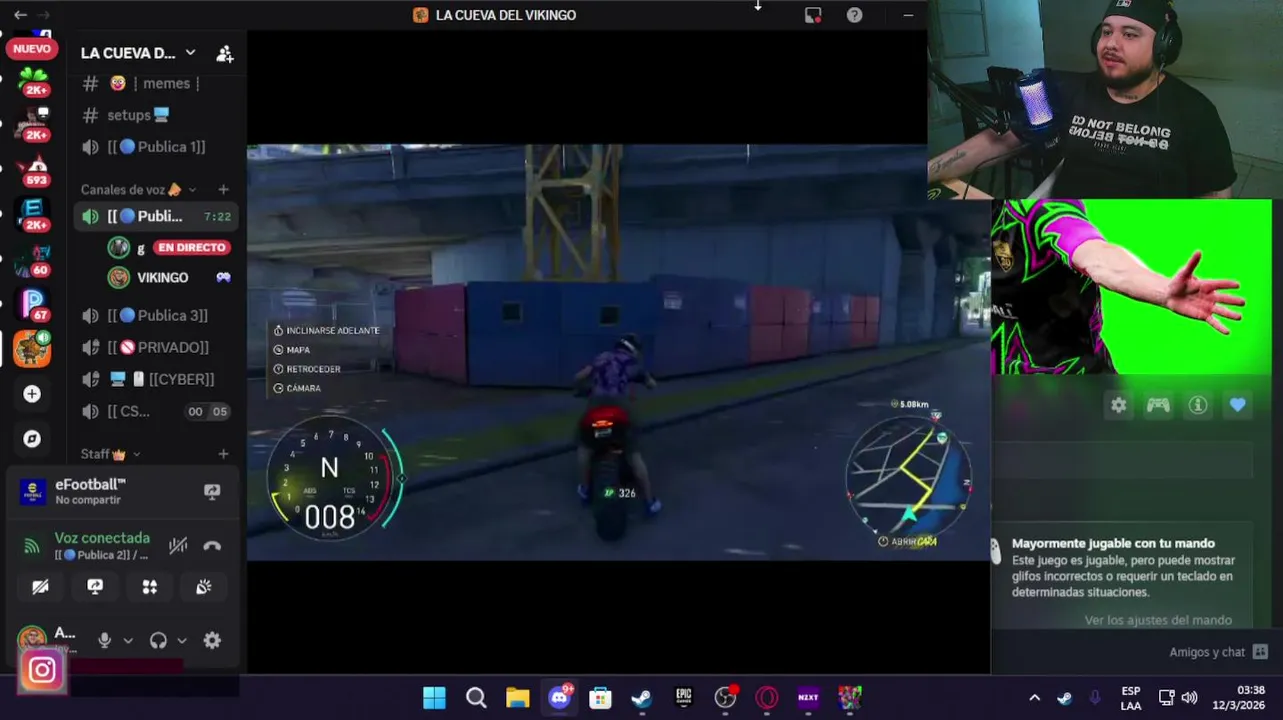Click the Steam controller layout icon
Viewport: 1283px width, 720px height.
point(1158,405)
